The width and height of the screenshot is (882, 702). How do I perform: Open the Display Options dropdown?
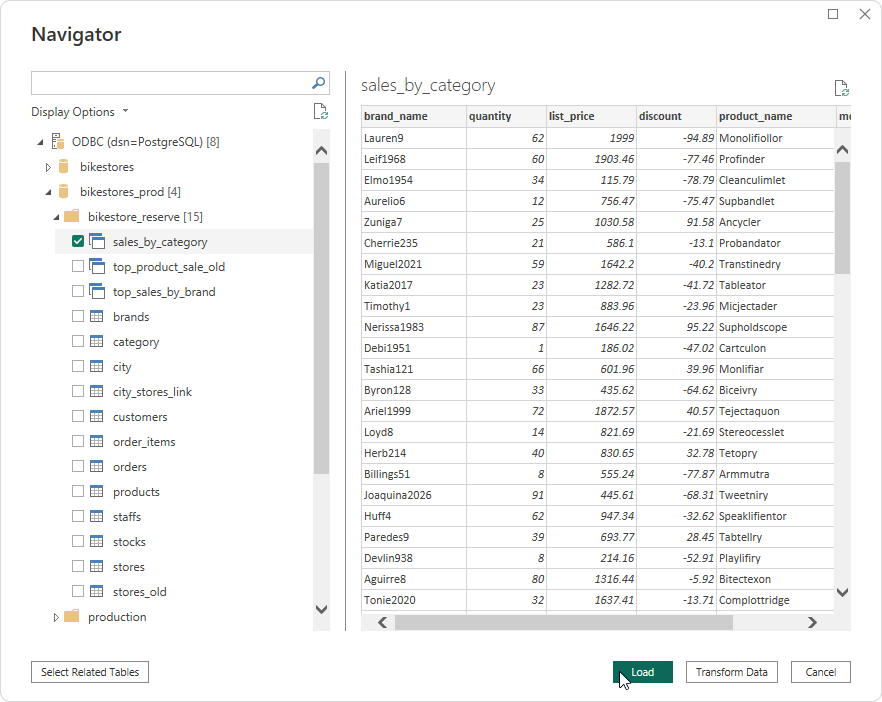click(80, 112)
